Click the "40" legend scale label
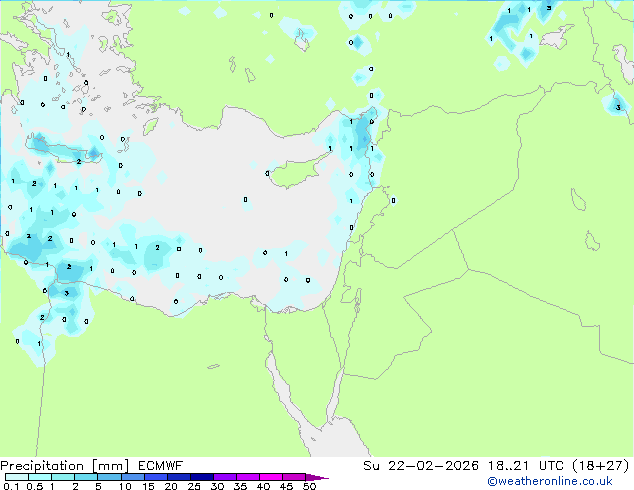This screenshot has height=490, width=634. click(263, 486)
